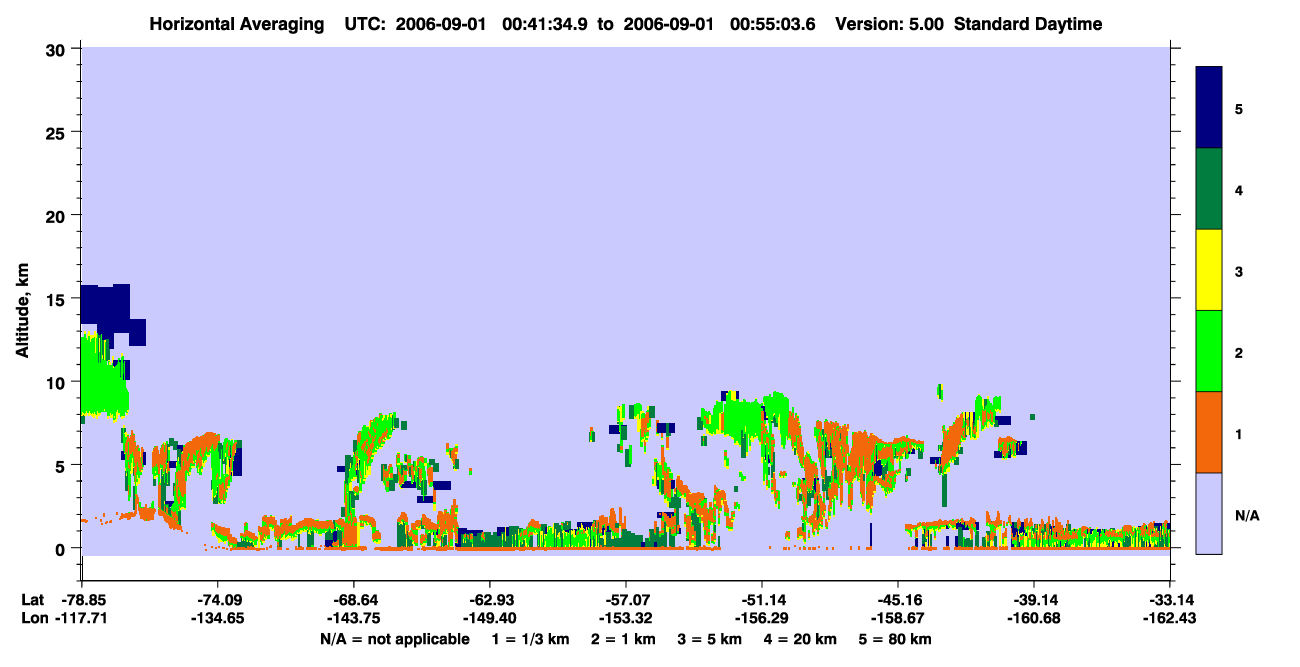The width and height of the screenshot is (1300, 667).
Task: Click the '1 = 1/3 km' legend entry
Action: point(530,639)
